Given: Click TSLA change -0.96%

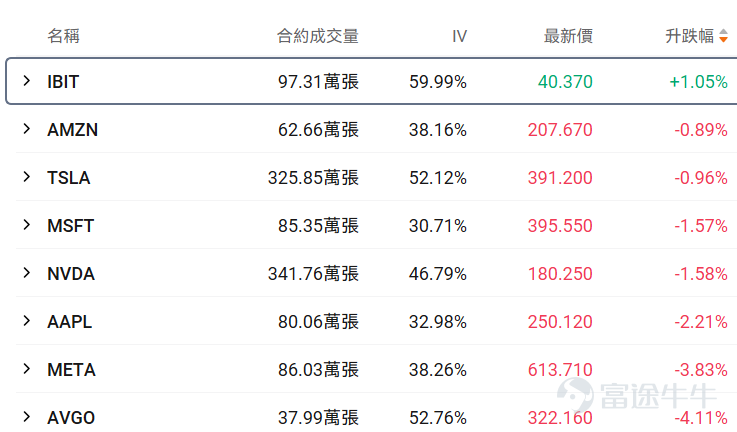Looking at the screenshot, I should coord(701,178).
